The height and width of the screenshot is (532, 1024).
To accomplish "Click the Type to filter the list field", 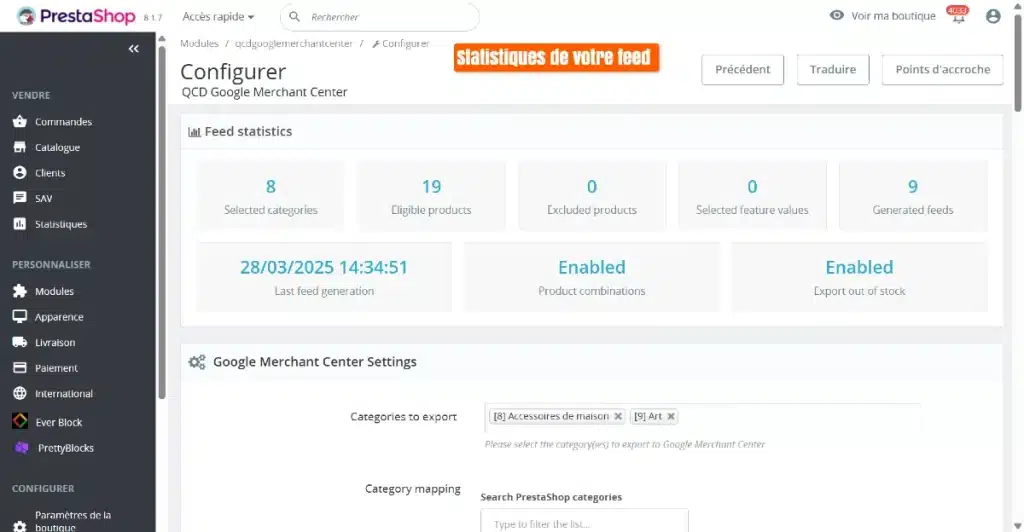I will pyautogui.click(x=584, y=523).
